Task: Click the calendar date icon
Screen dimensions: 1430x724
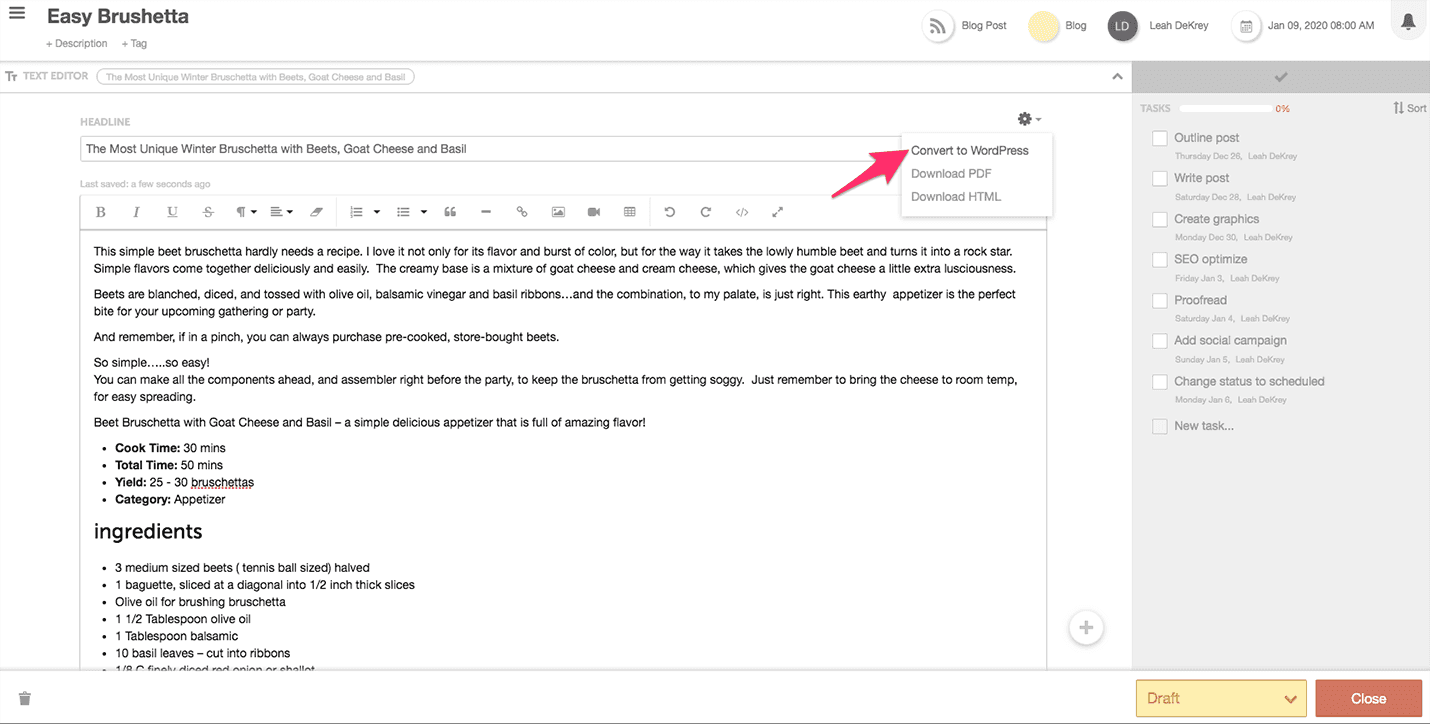Action: pos(1246,26)
